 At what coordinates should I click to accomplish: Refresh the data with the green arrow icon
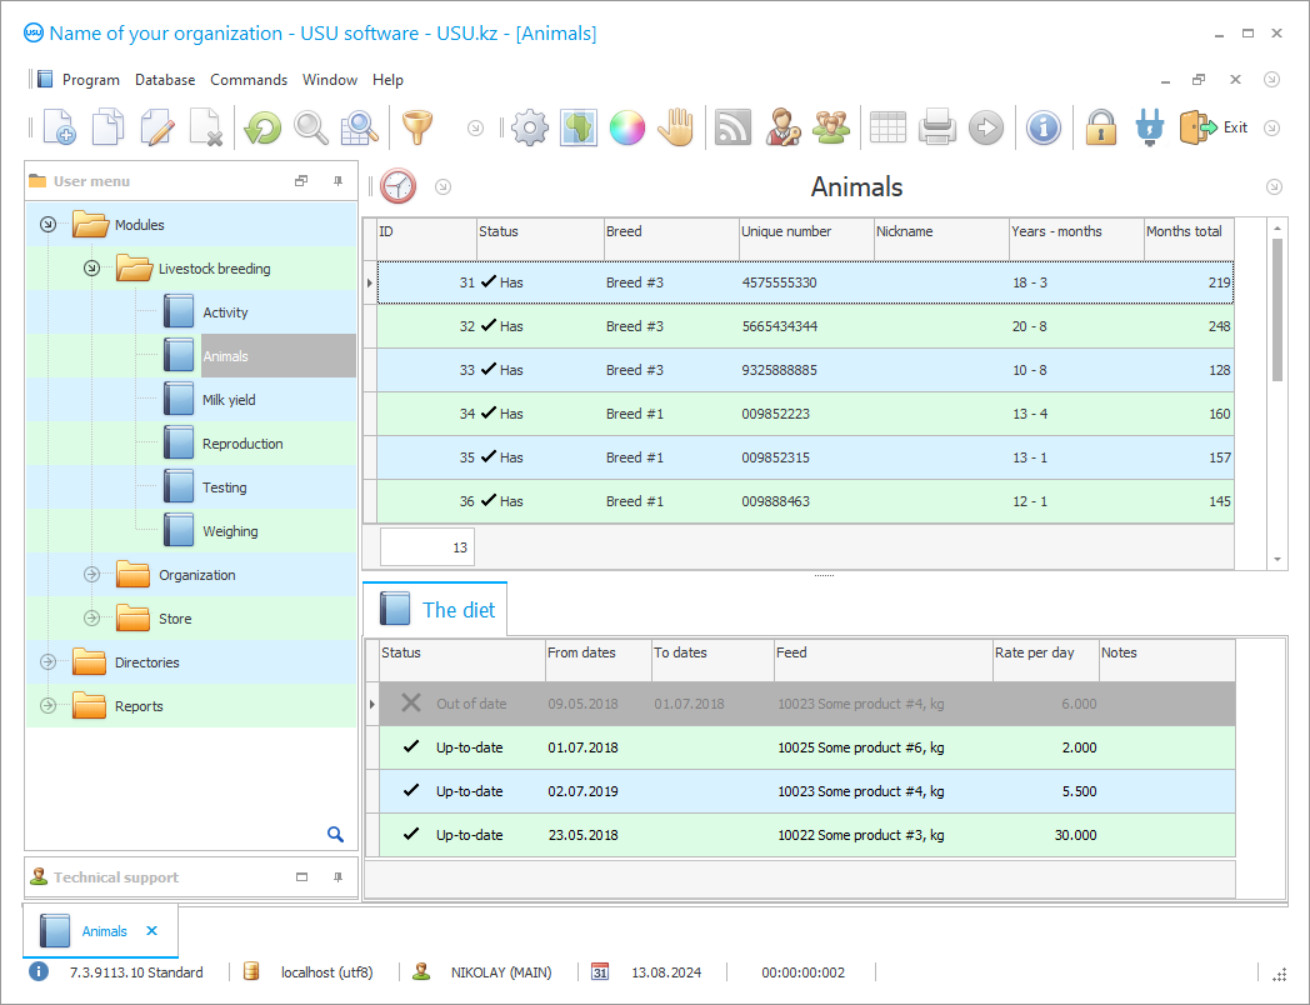tap(261, 127)
